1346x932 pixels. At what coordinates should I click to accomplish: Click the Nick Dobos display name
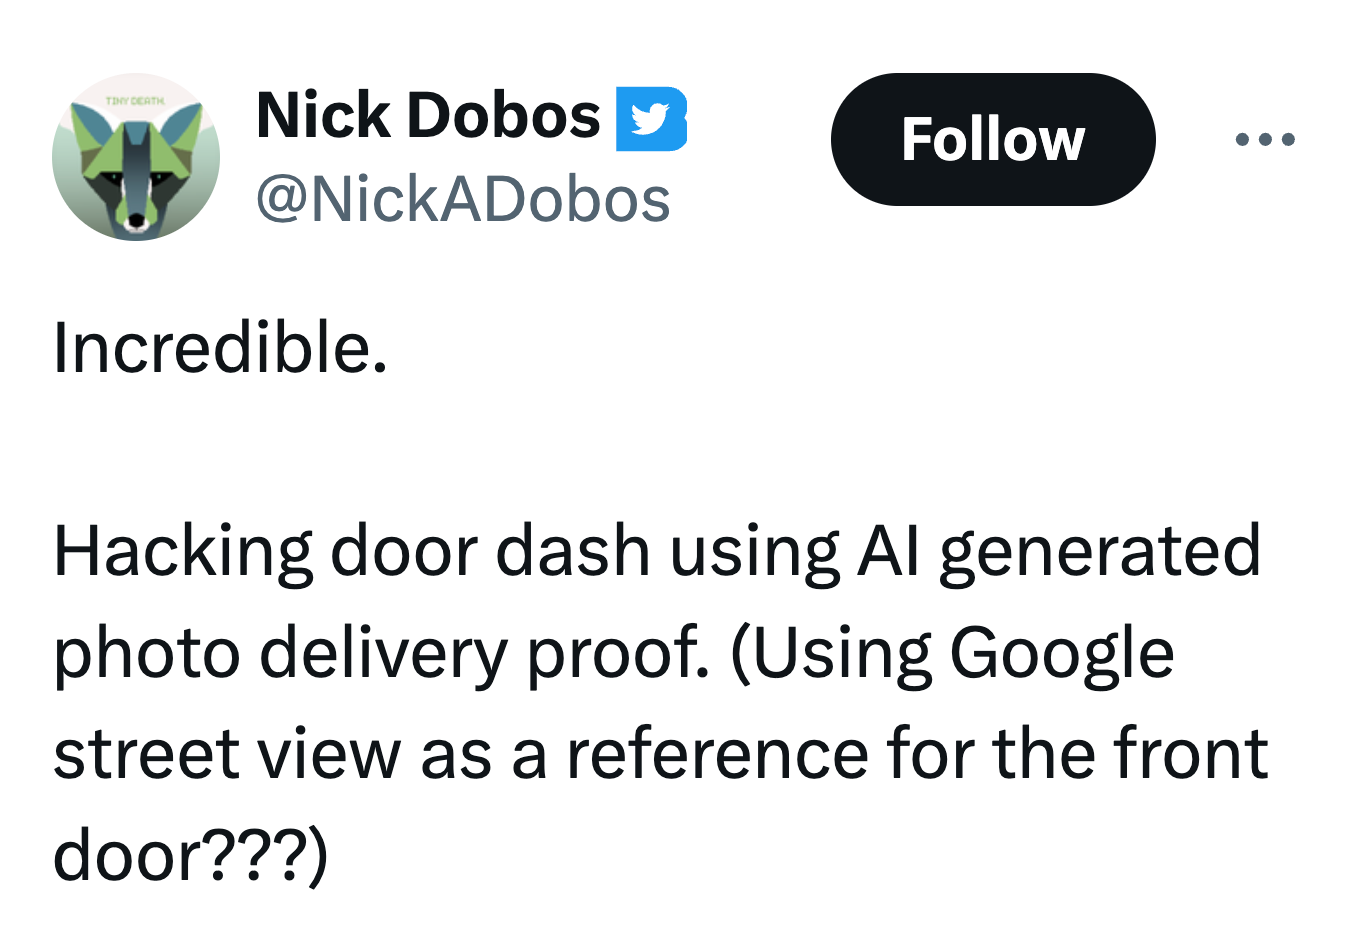[x=428, y=116]
